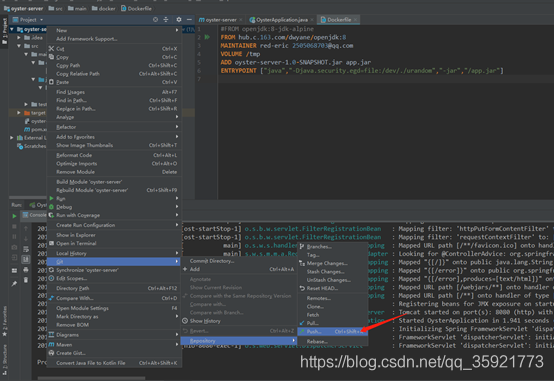Click the Reset HEAD undo icon
554x381 pixels.
click(x=302, y=288)
